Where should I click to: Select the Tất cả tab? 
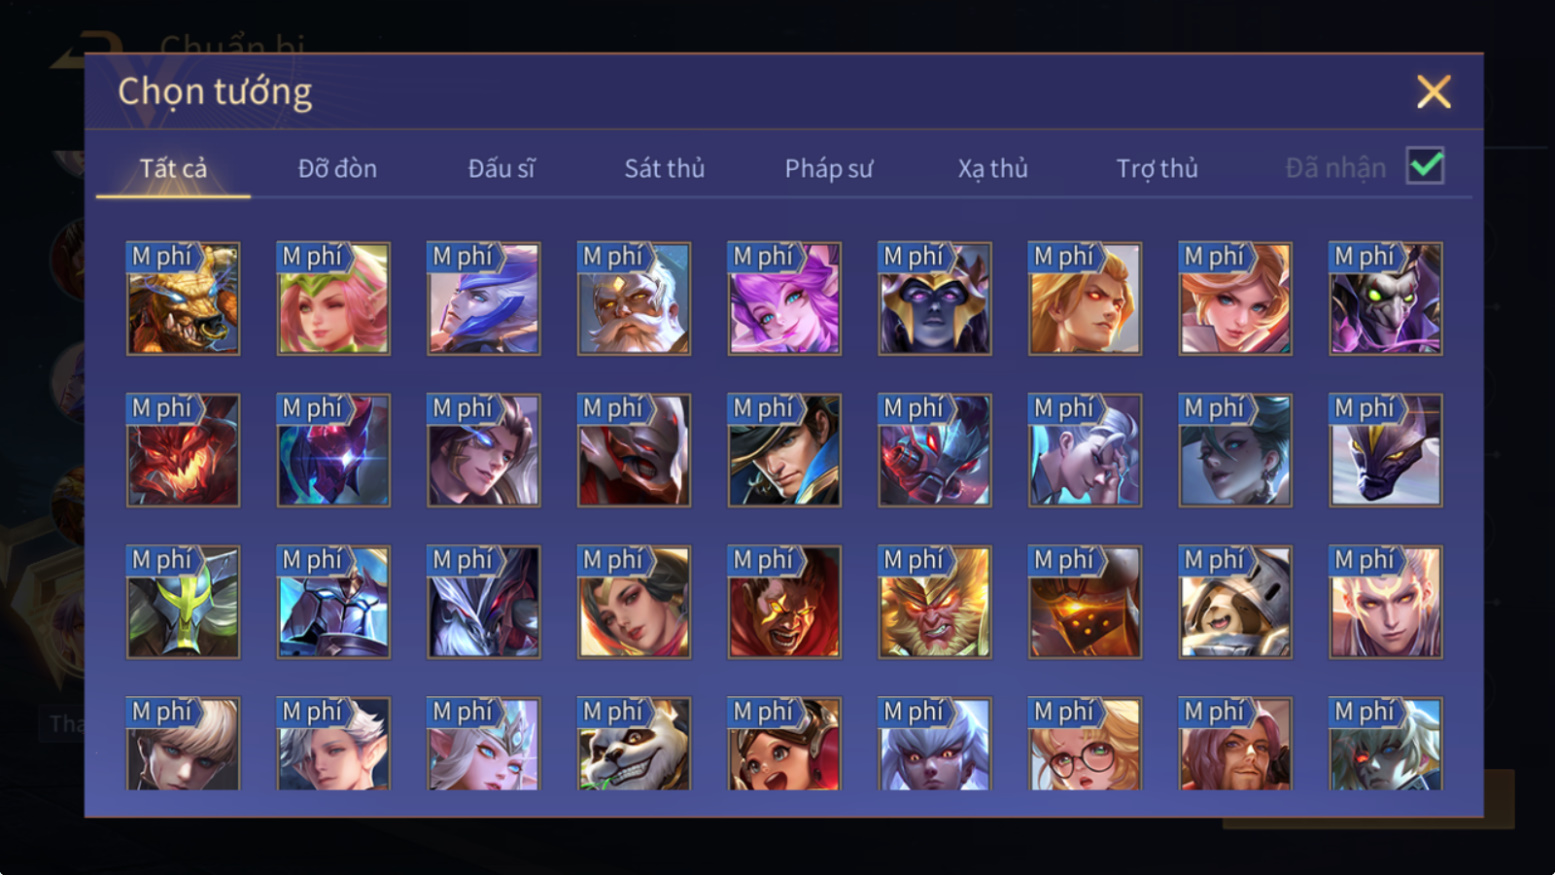tap(173, 168)
